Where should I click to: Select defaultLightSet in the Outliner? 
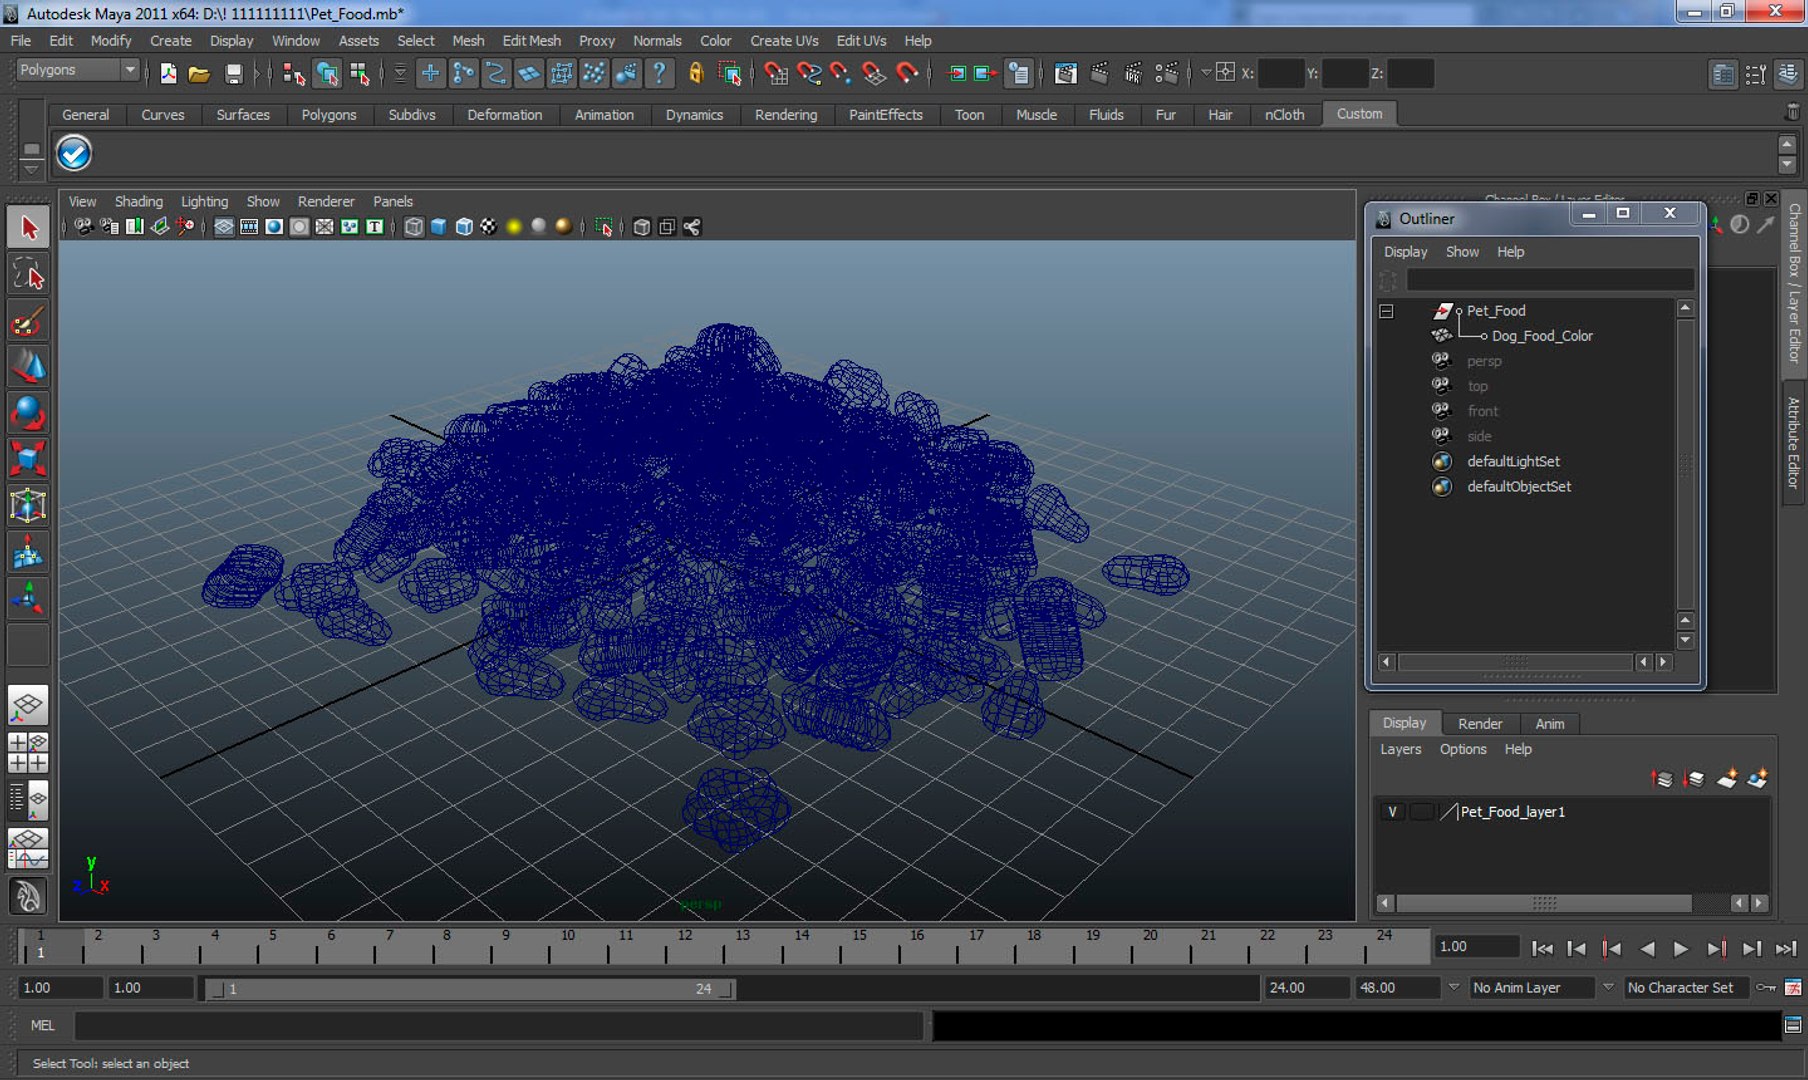tap(1513, 461)
